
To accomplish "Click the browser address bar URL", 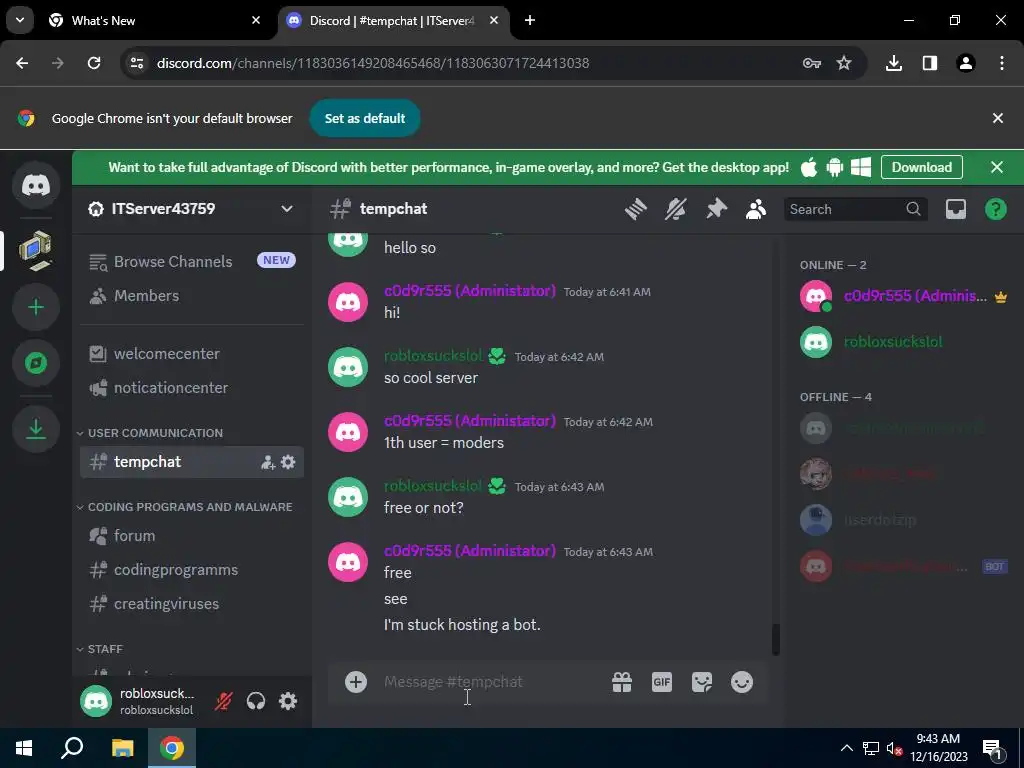I will pyautogui.click(x=373, y=63).
